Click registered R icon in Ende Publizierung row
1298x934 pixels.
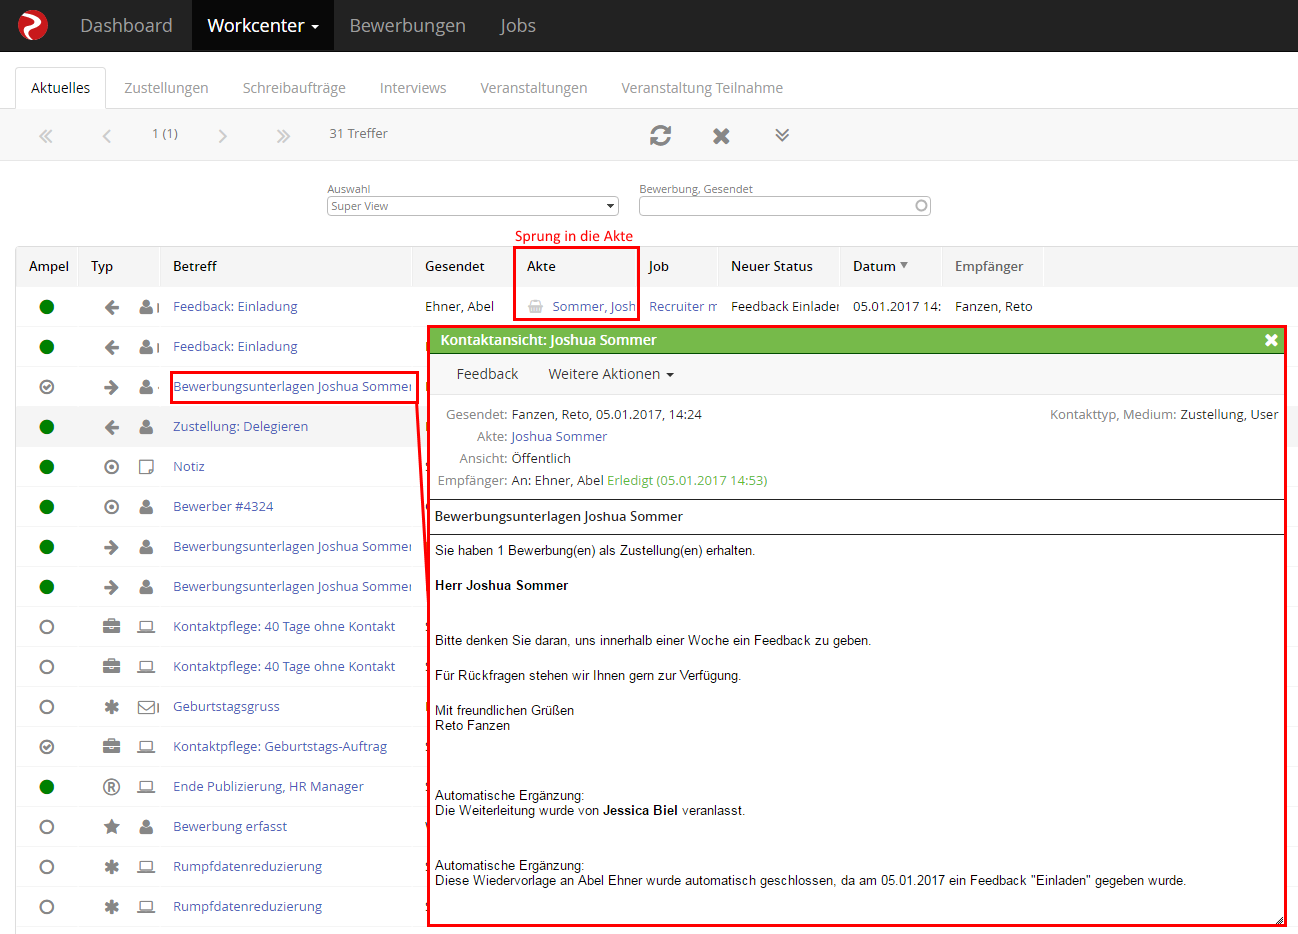(x=112, y=787)
